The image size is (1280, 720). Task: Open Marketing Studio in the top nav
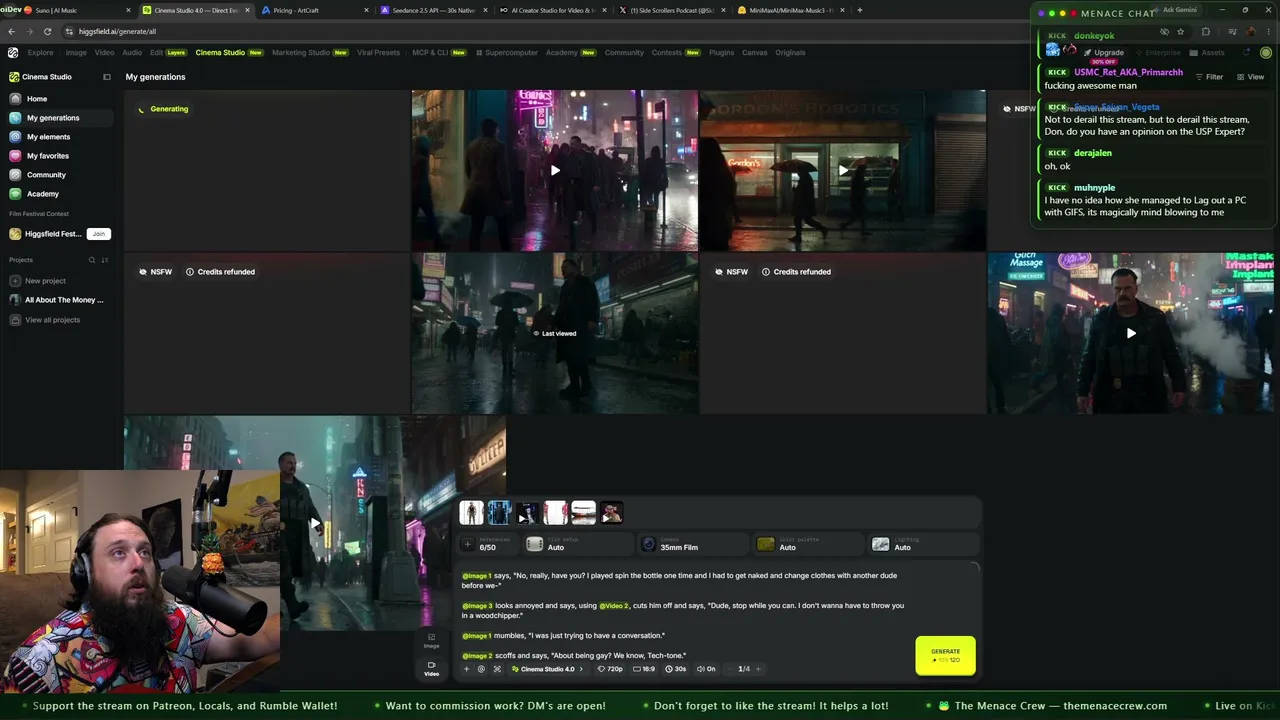tap(310, 52)
